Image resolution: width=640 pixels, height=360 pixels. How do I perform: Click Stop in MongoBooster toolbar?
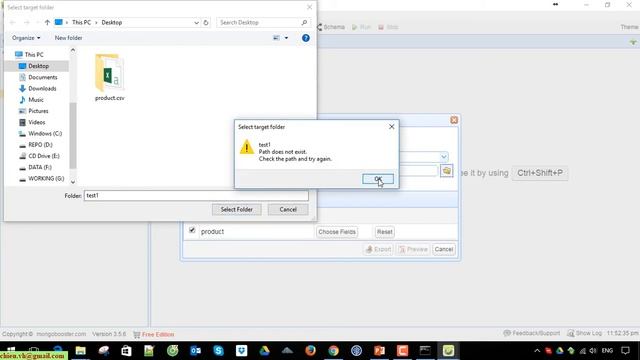tap(388, 27)
